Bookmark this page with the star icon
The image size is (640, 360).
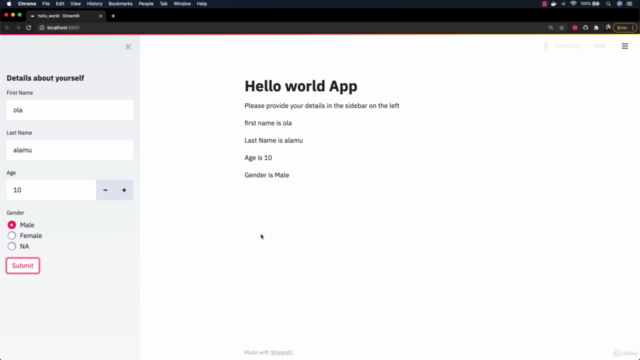coord(562,28)
